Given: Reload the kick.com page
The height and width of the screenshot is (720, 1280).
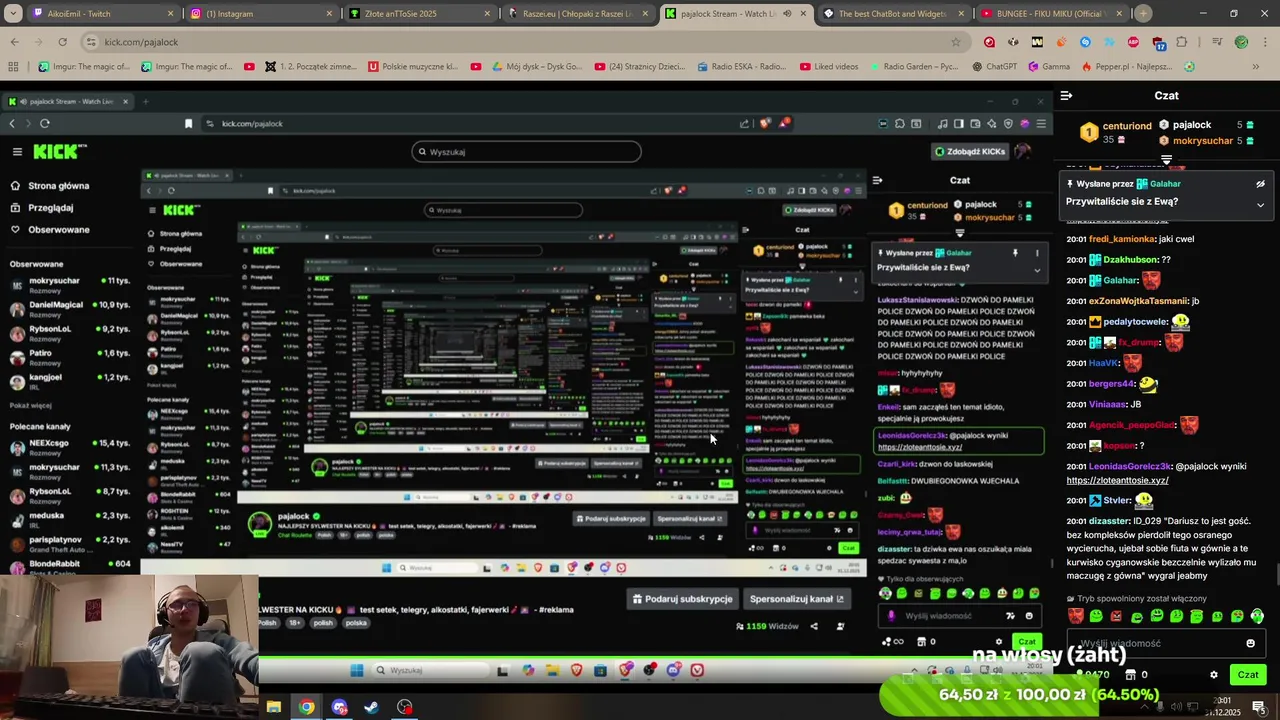Looking at the screenshot, I should click(62, 42).
